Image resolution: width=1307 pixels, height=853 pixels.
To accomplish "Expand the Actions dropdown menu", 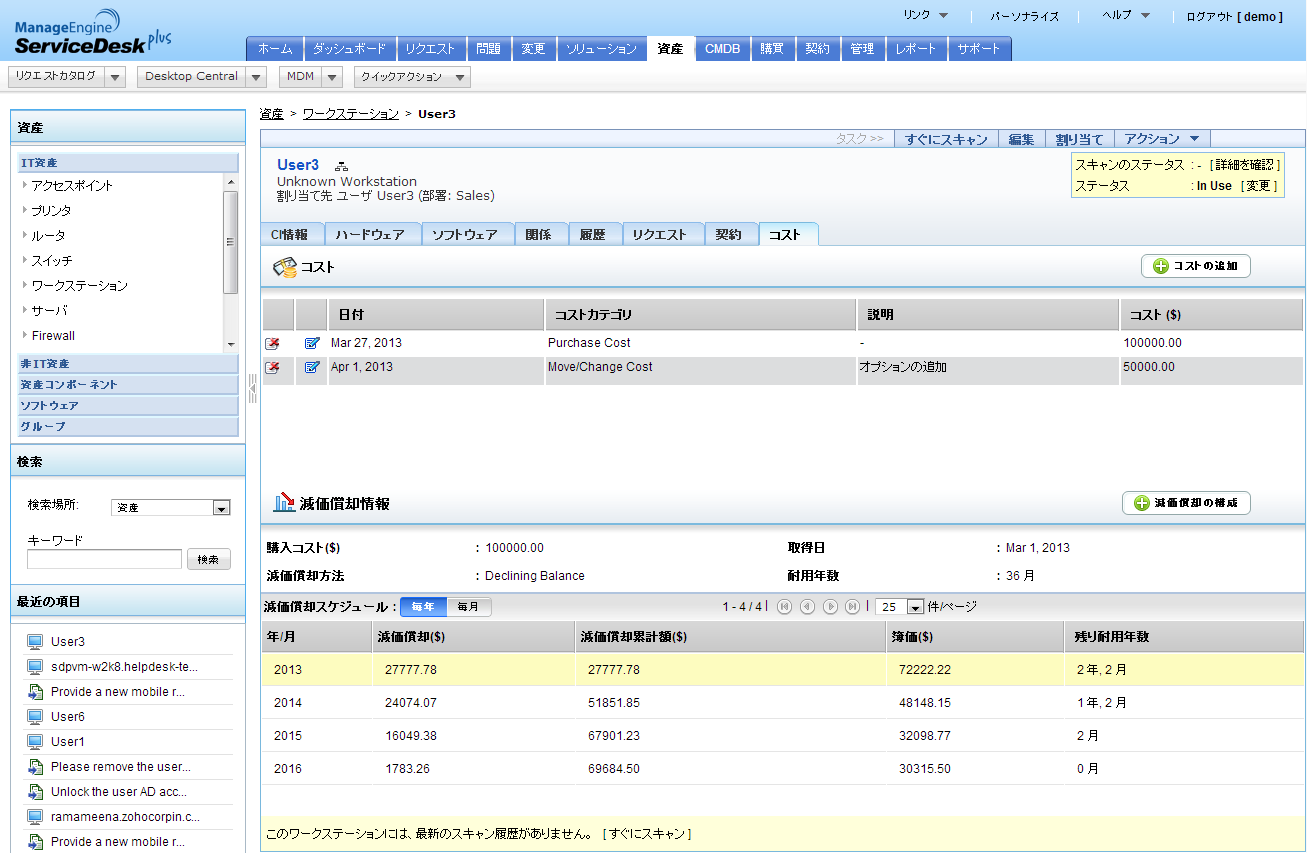I will 1162,139.
